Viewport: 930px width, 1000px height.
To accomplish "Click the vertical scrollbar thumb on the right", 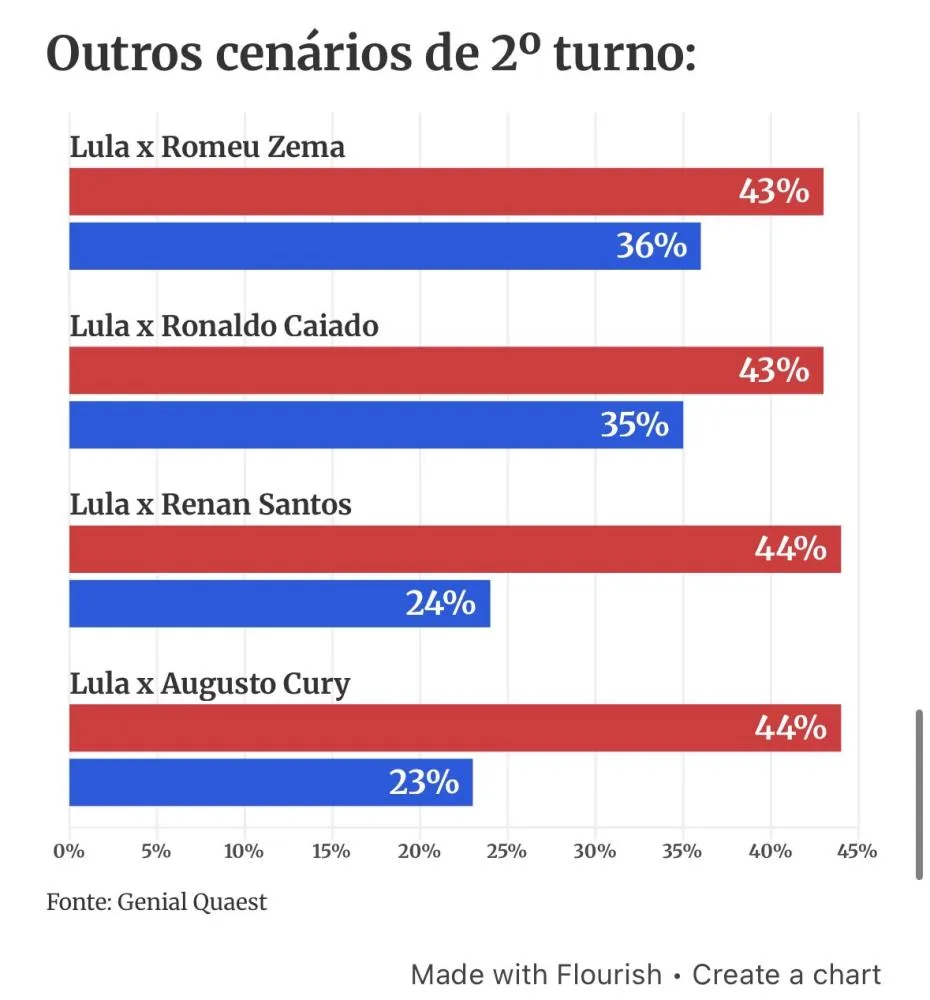I will [919, 795].
